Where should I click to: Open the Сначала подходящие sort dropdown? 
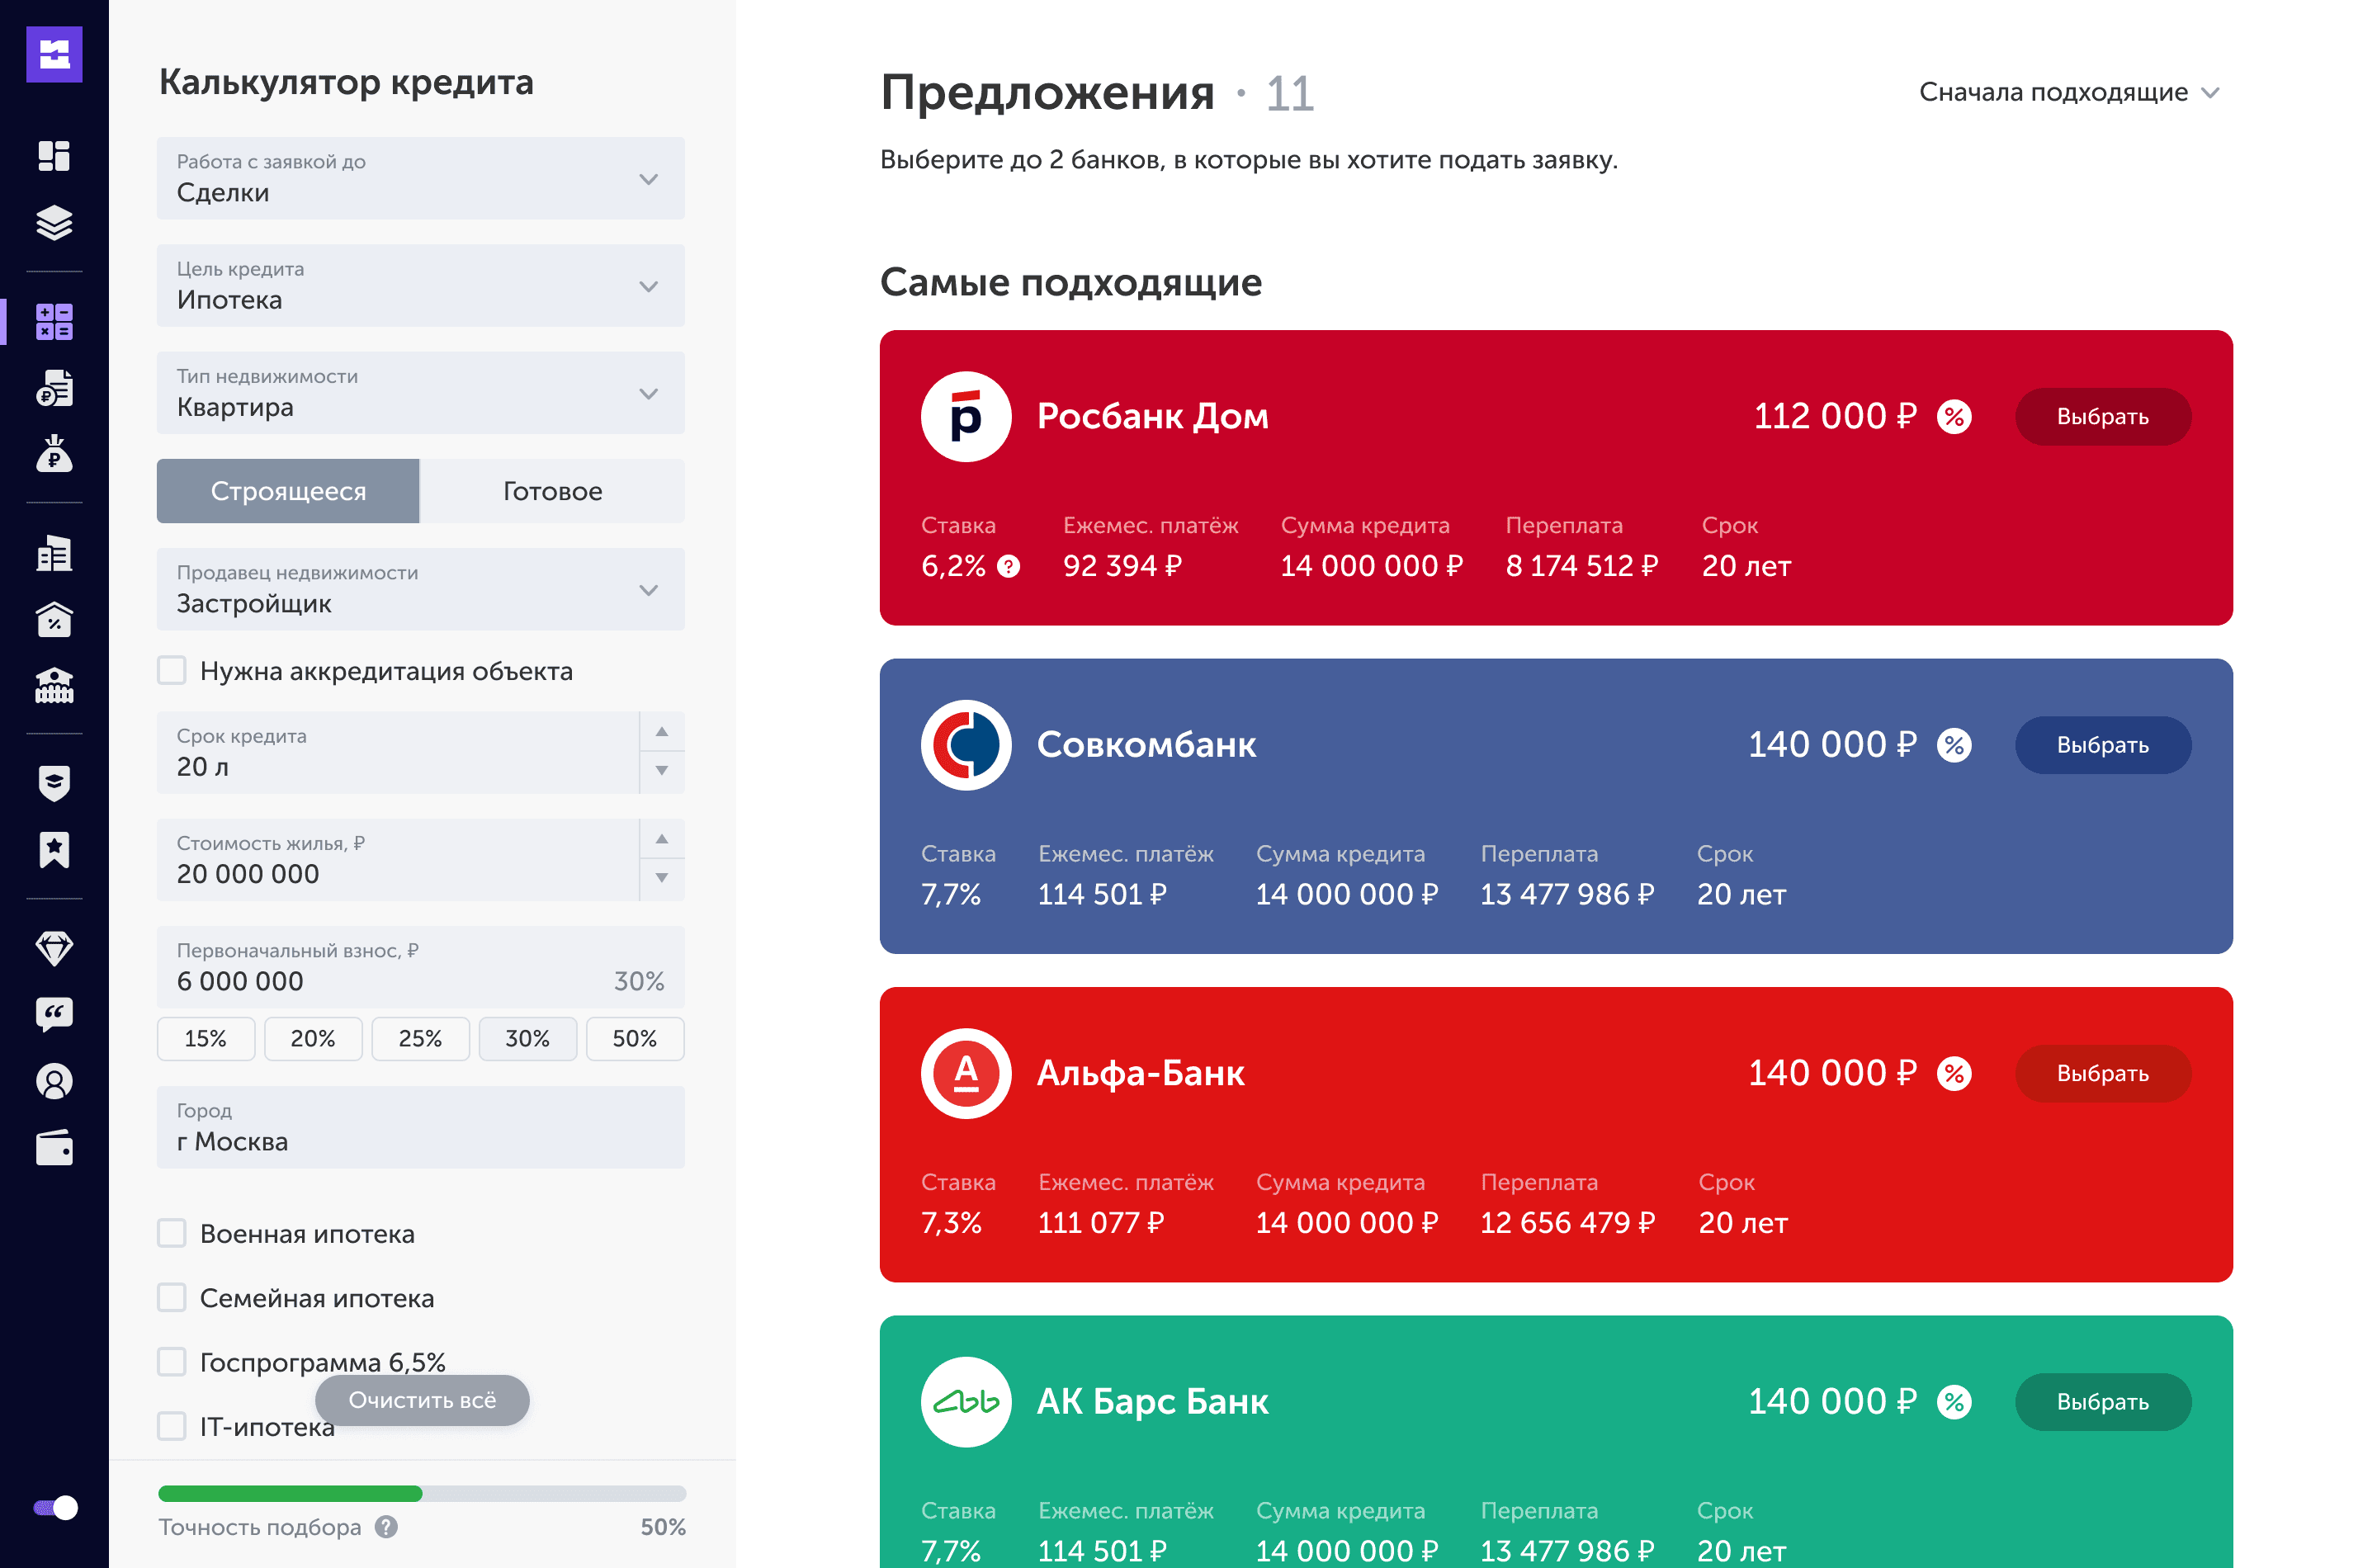(2069, 92)
